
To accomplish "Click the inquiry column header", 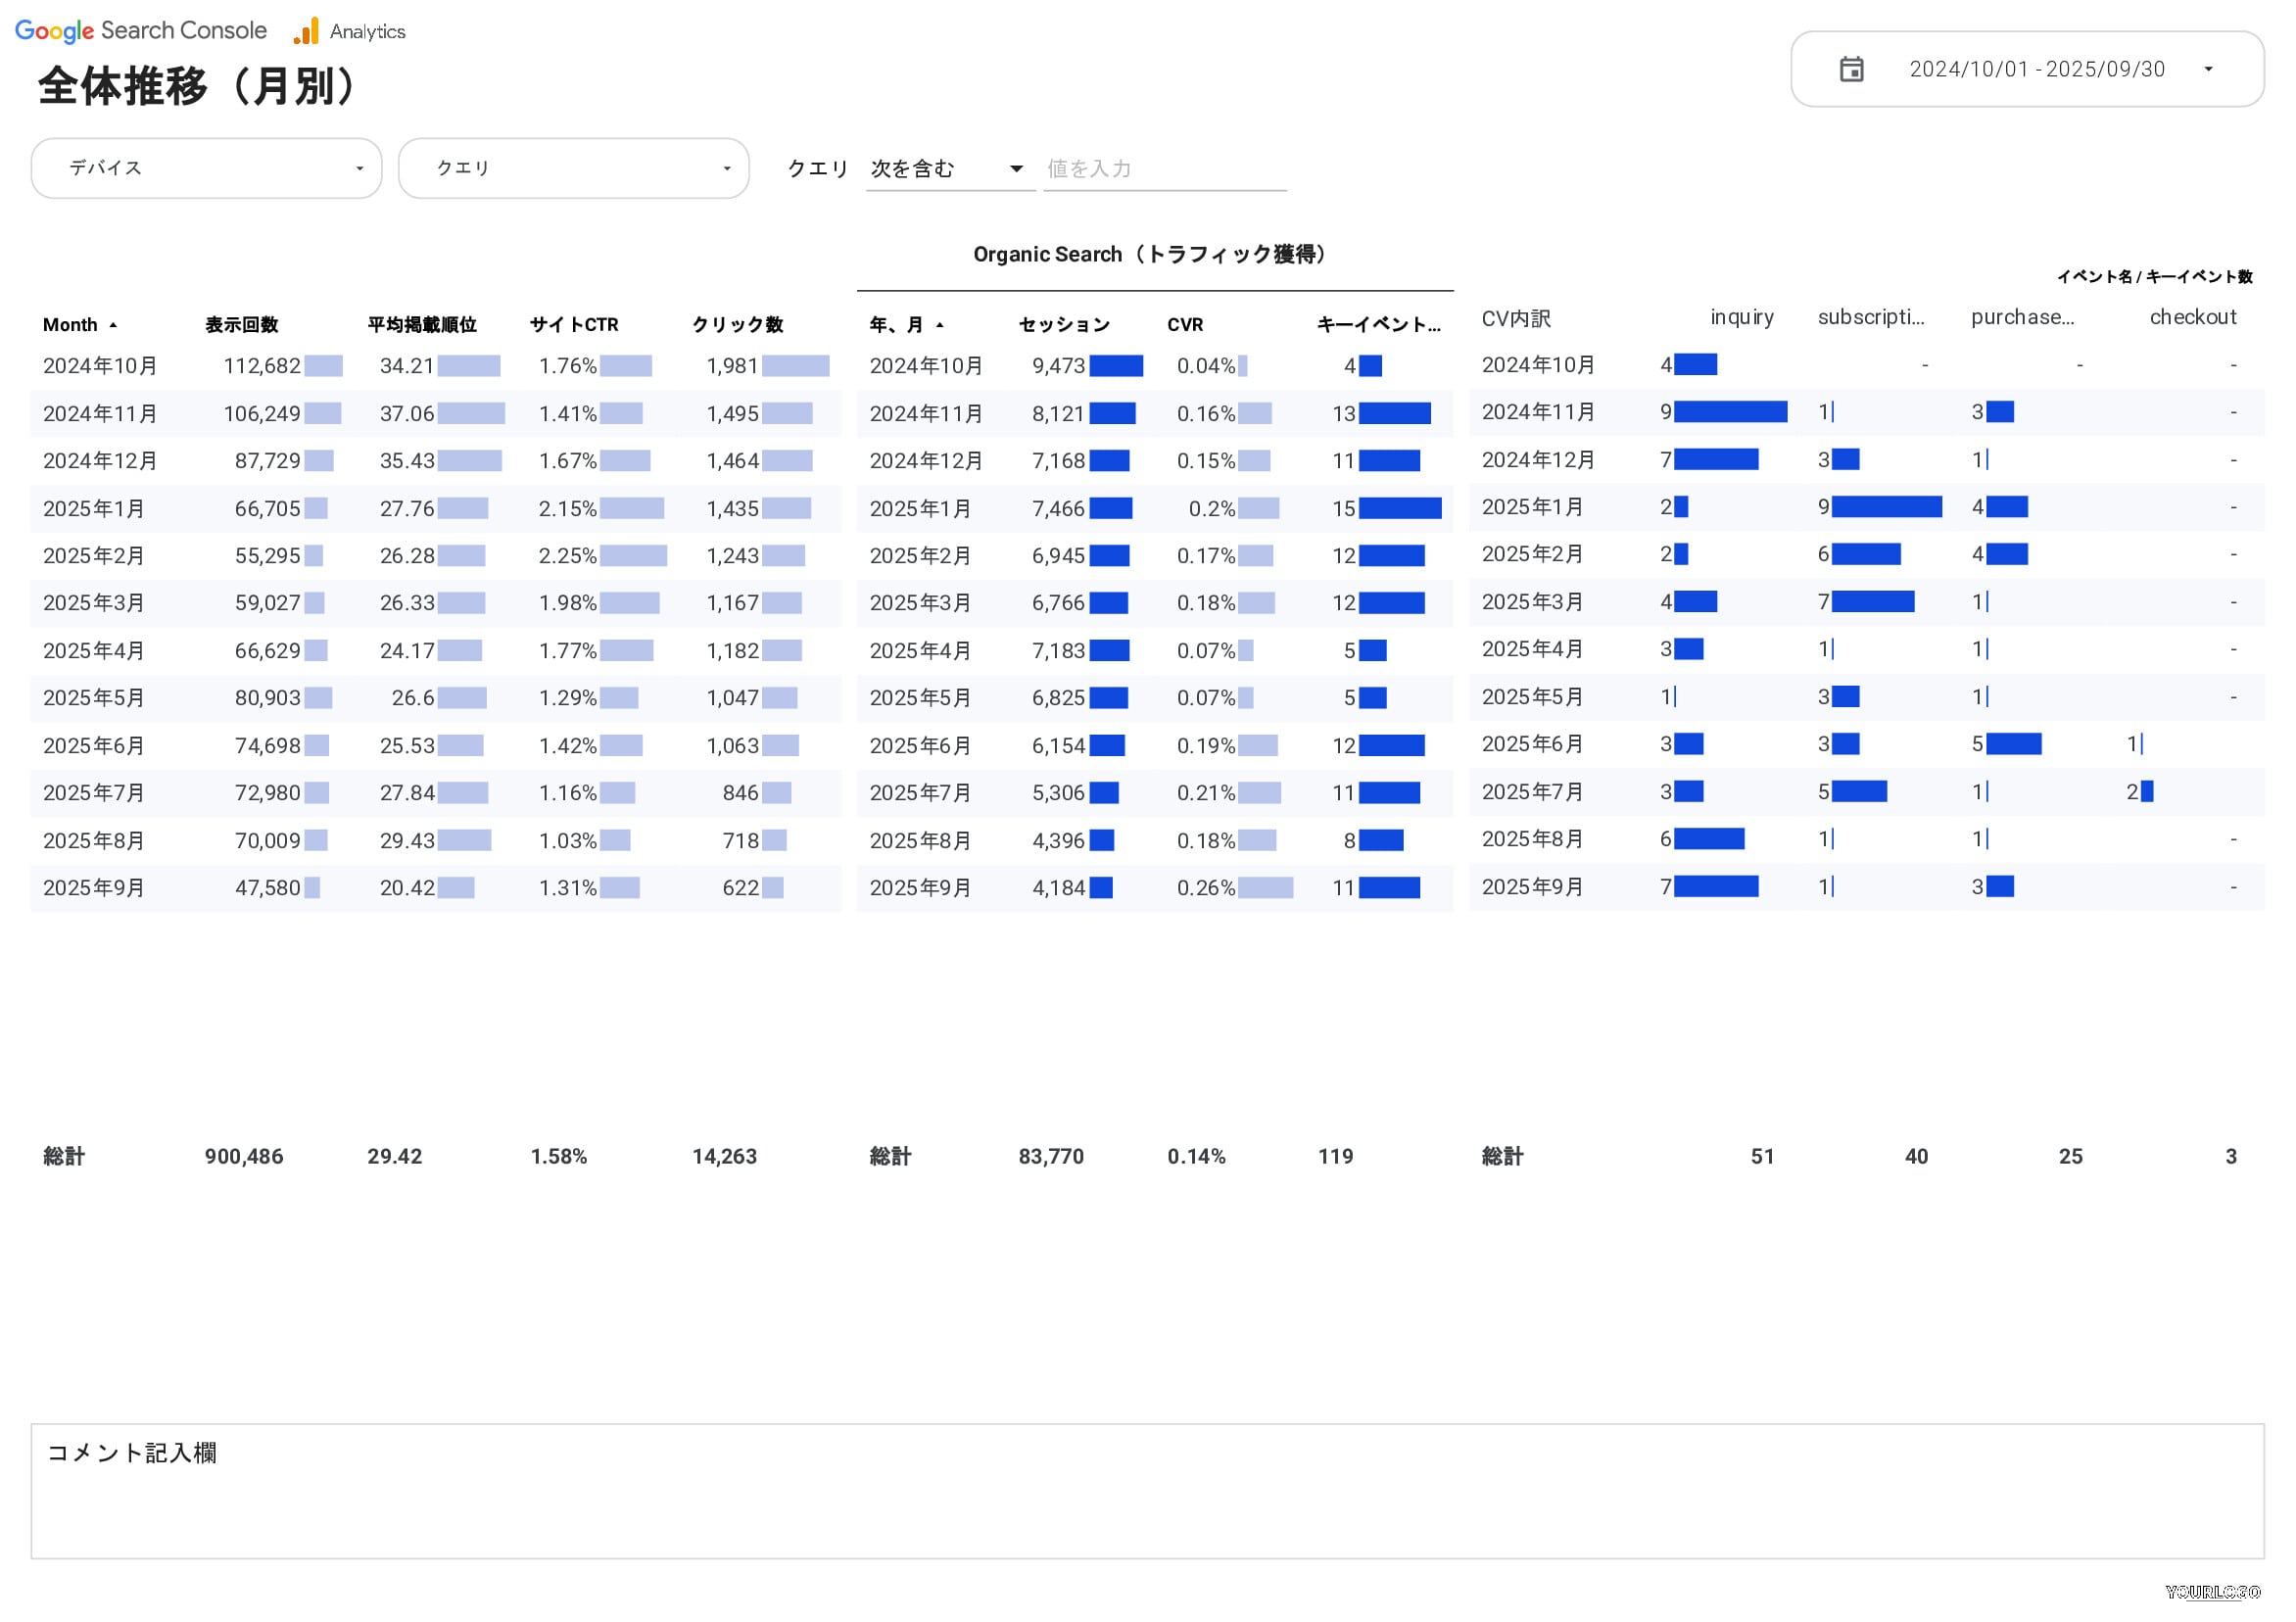I will pos(1741,317).
